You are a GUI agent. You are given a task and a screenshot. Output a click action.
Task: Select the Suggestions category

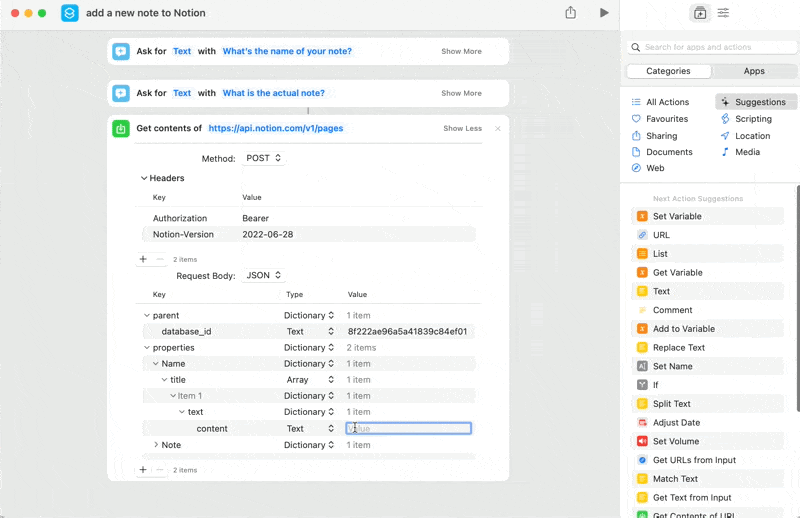[756, 102]
